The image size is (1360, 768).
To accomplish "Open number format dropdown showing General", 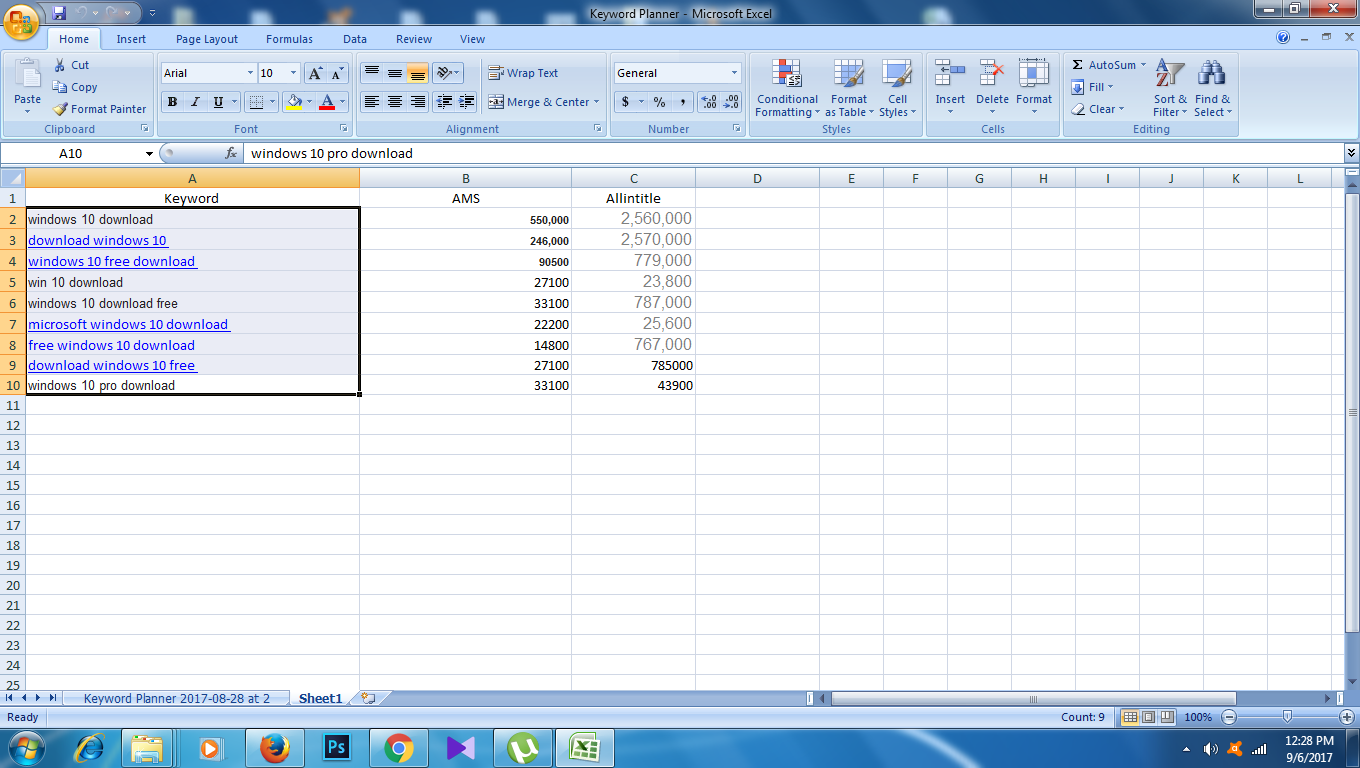I will click(x=734, y=73).
